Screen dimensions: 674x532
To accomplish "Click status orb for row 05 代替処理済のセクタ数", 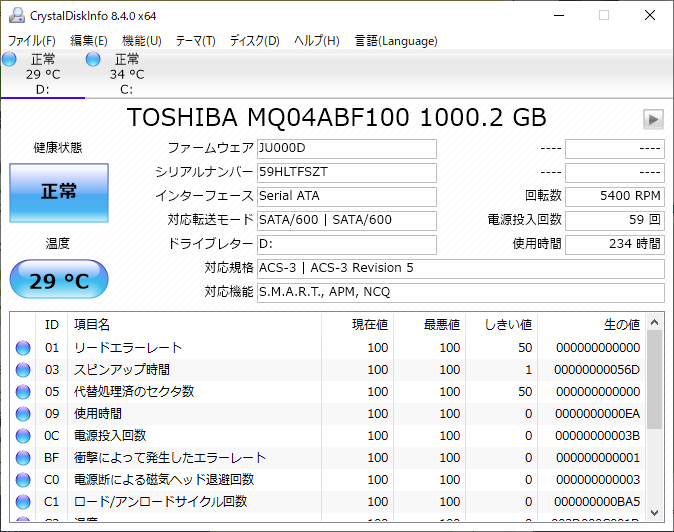I will pos(23,391).
